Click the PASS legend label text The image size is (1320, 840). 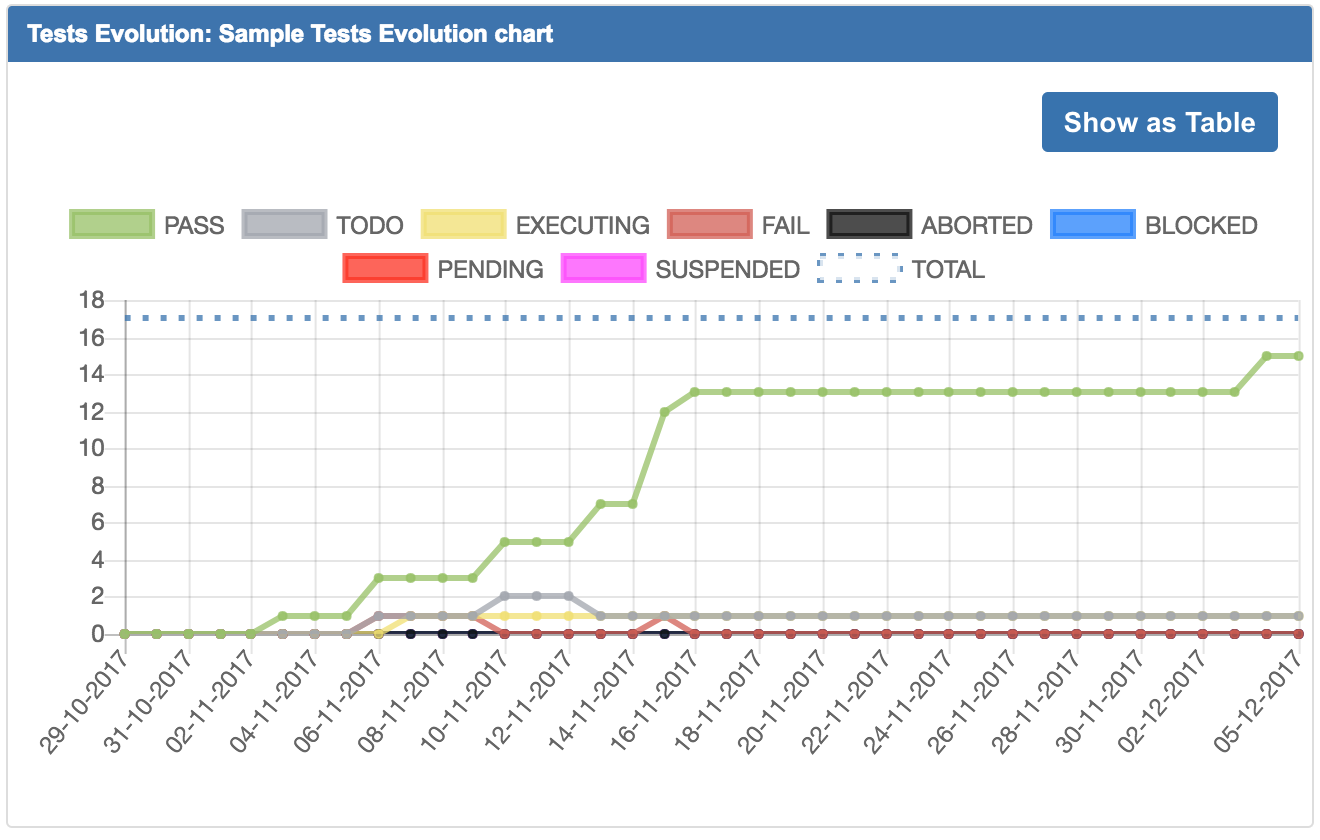point(194,226)
